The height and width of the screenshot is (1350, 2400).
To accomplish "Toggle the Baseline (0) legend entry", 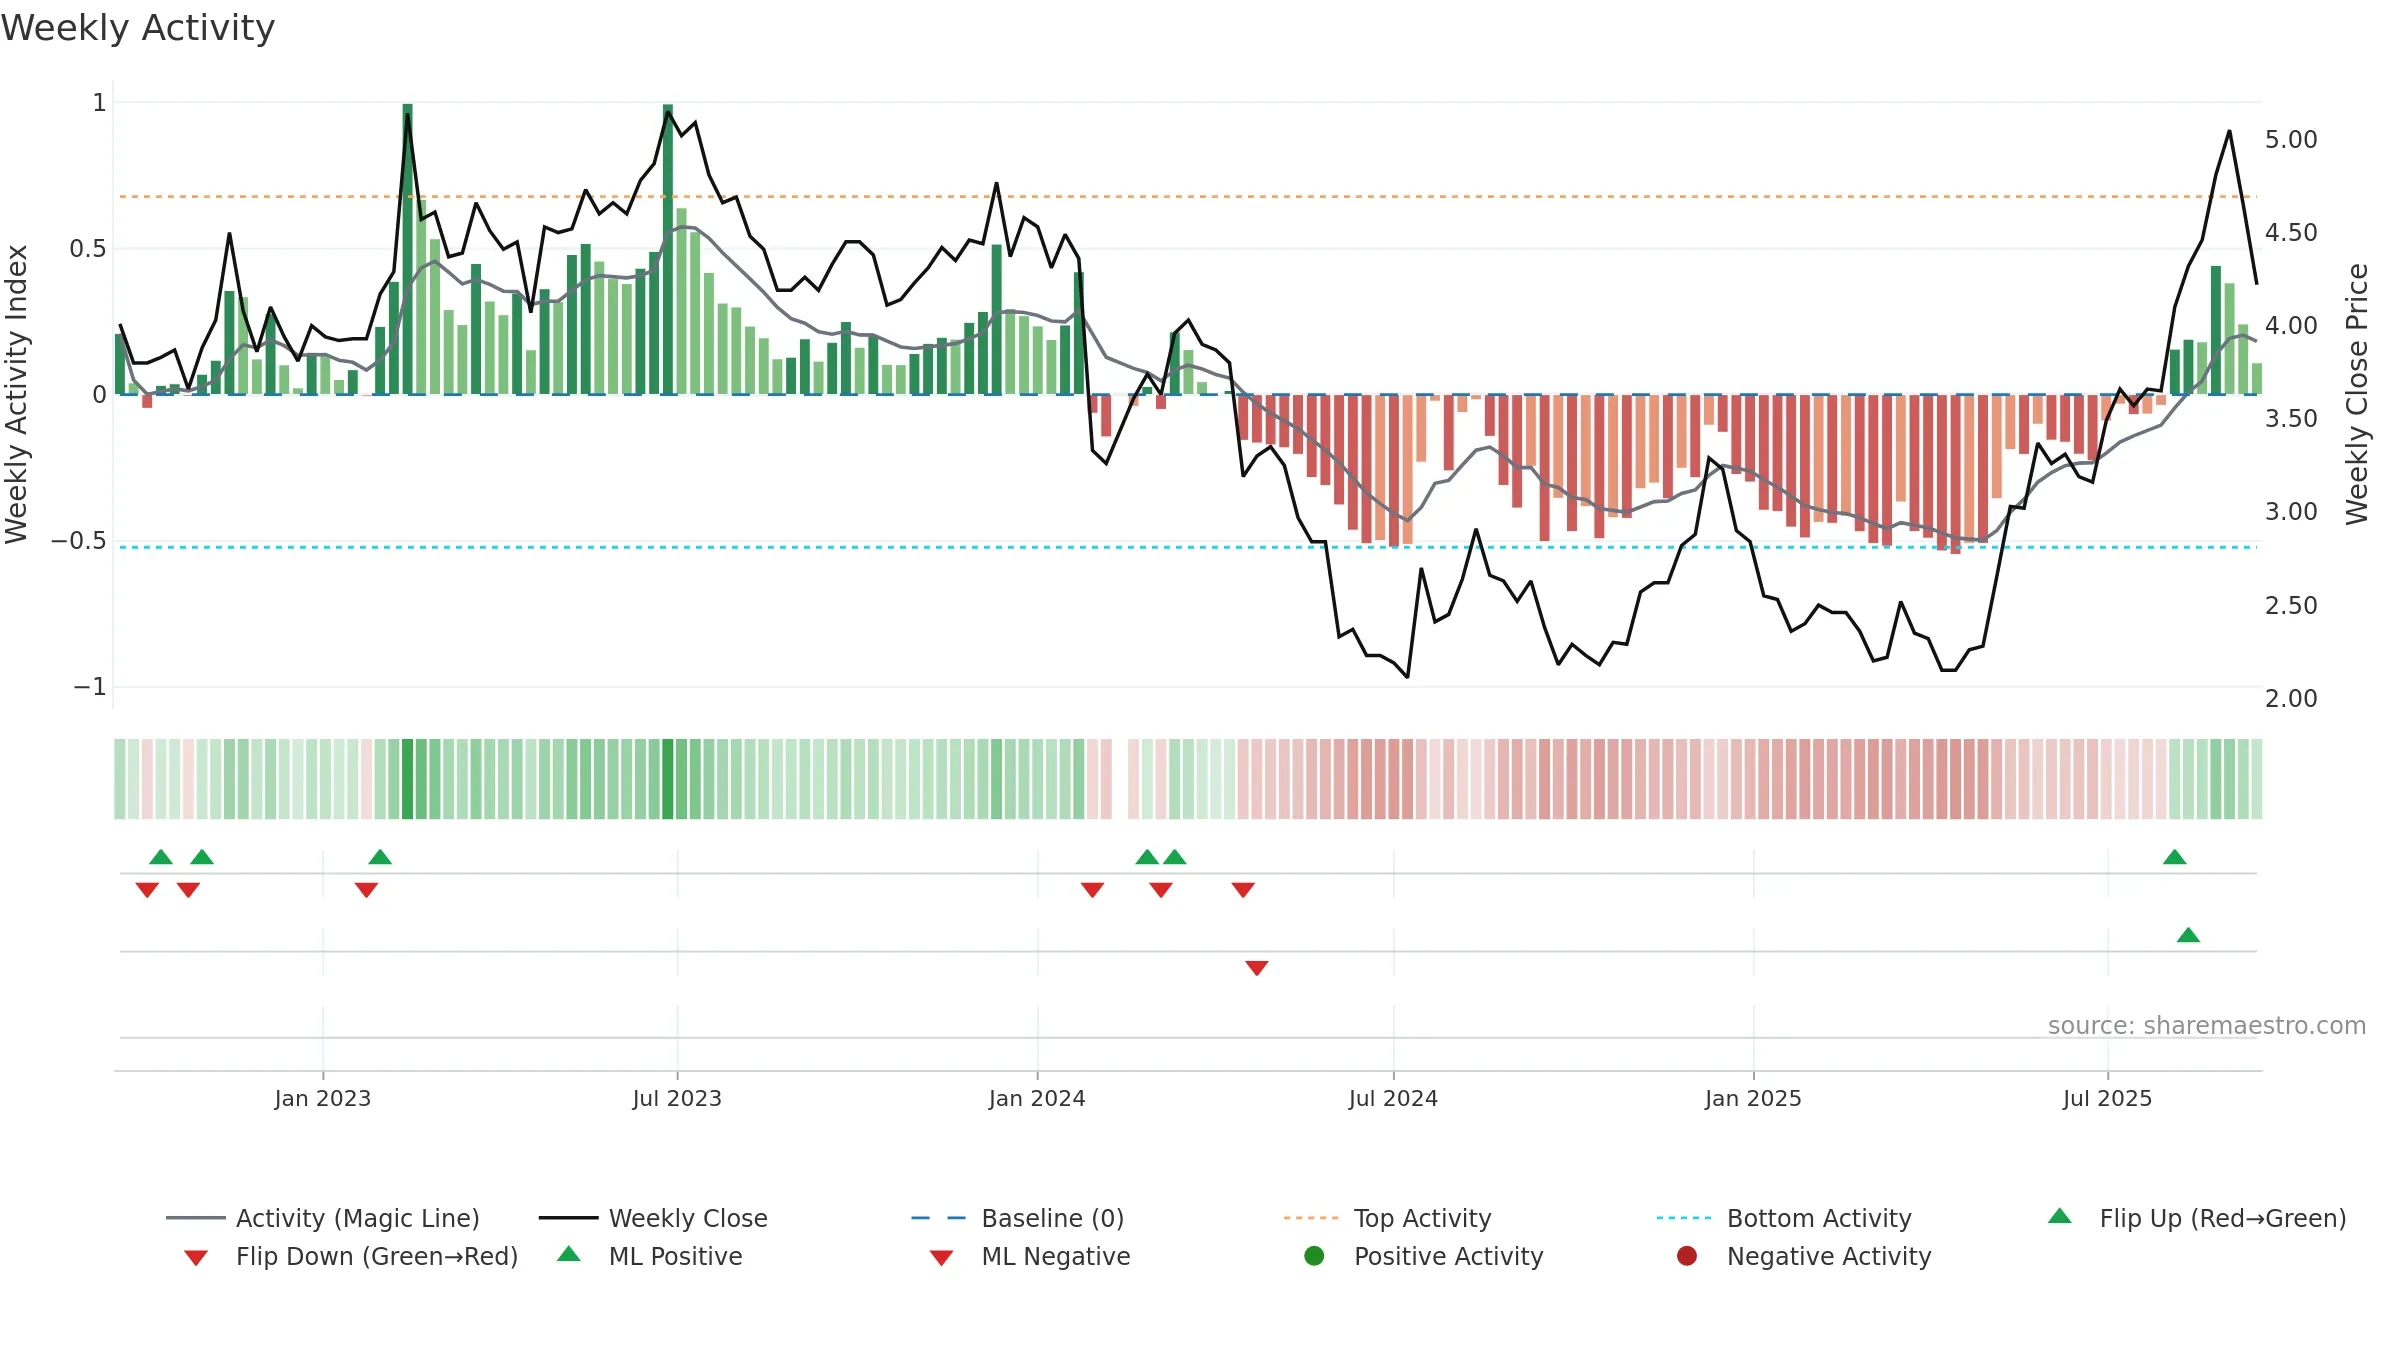I will tap(1018, 1218).
